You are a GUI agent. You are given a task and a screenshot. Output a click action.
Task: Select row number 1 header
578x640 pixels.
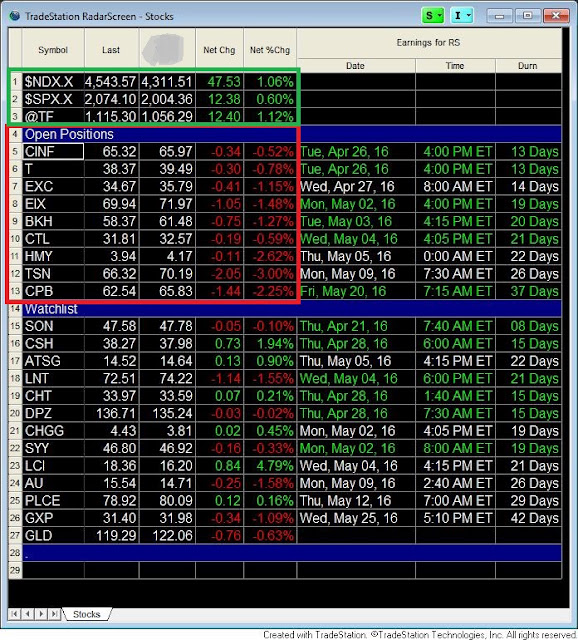[x=15, y=82]
